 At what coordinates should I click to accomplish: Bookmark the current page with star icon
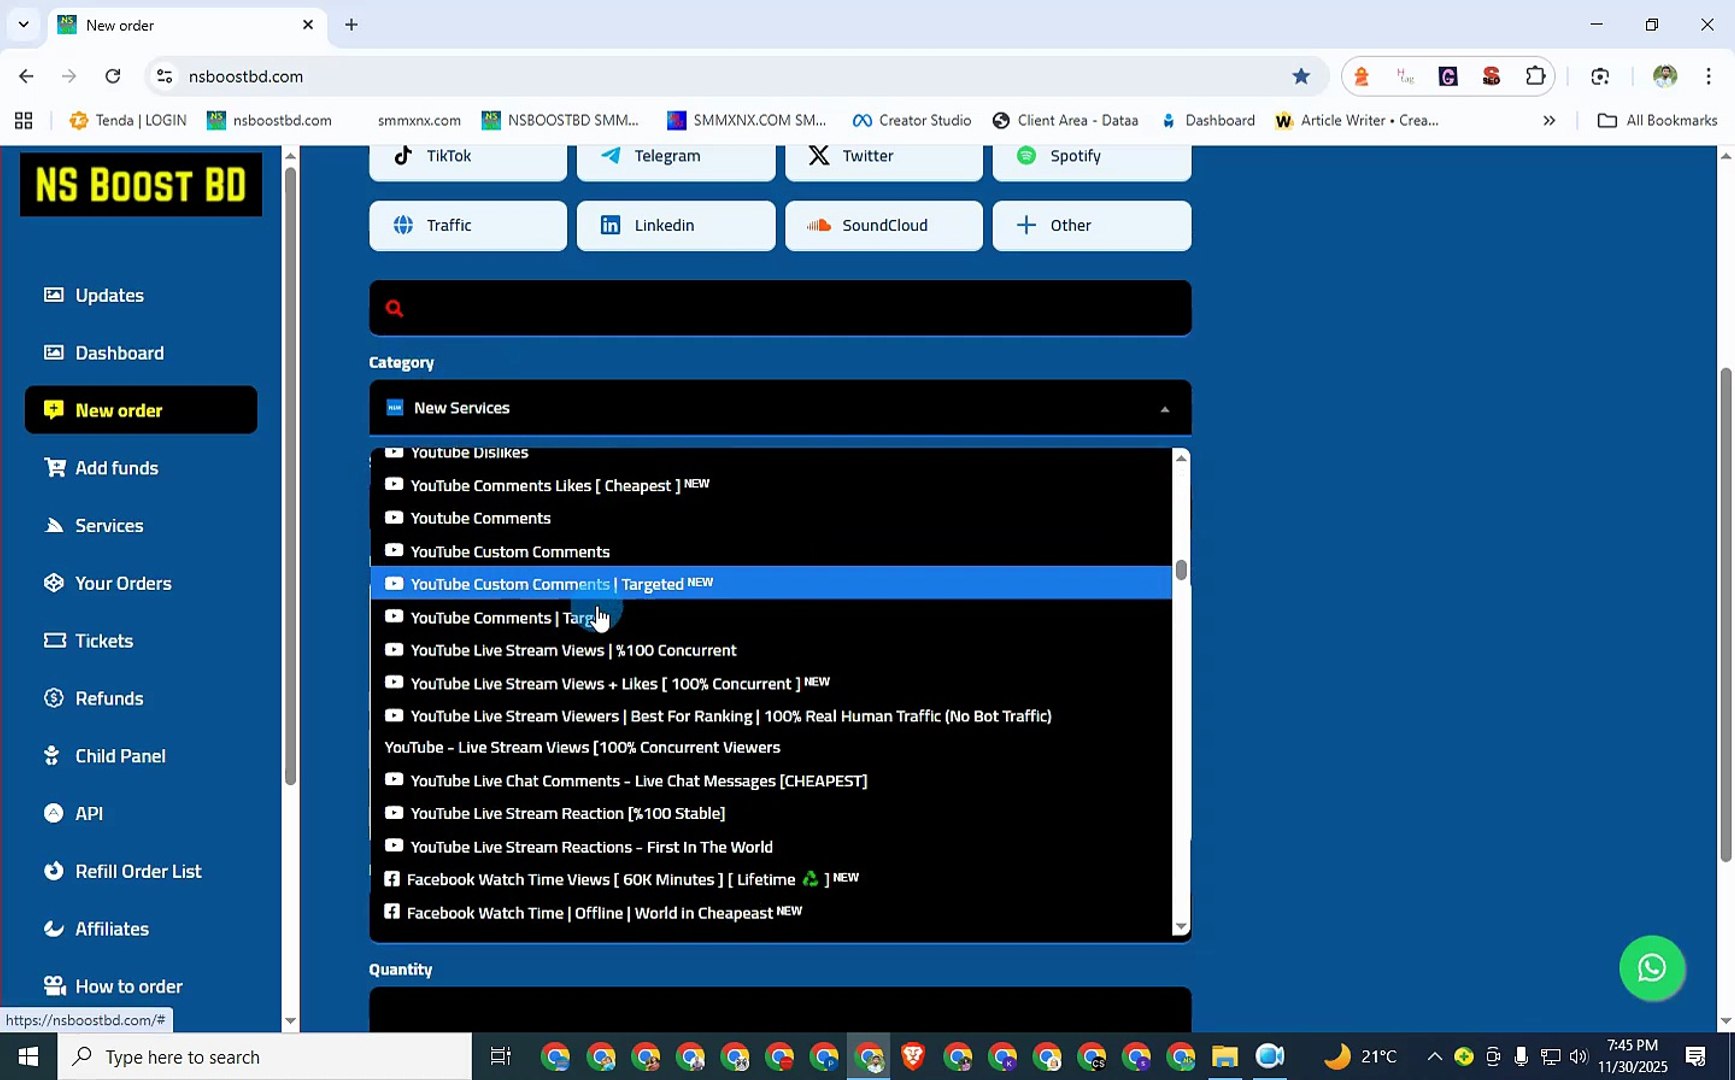point(1300,76)
